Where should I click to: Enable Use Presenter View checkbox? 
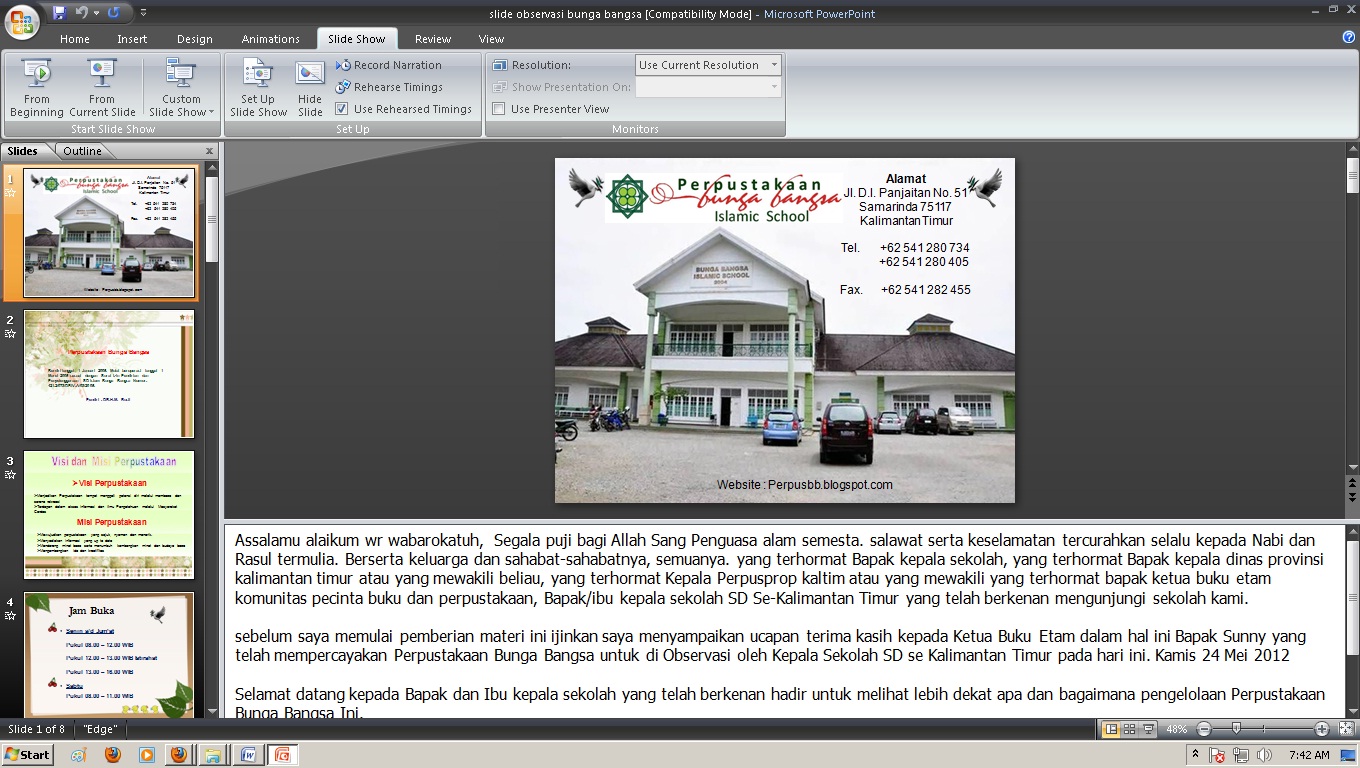point(499,109)
